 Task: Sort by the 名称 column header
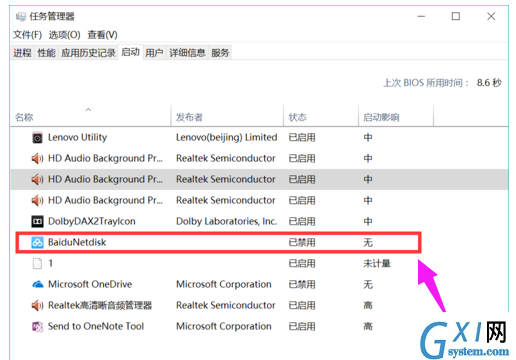[91, 117]
